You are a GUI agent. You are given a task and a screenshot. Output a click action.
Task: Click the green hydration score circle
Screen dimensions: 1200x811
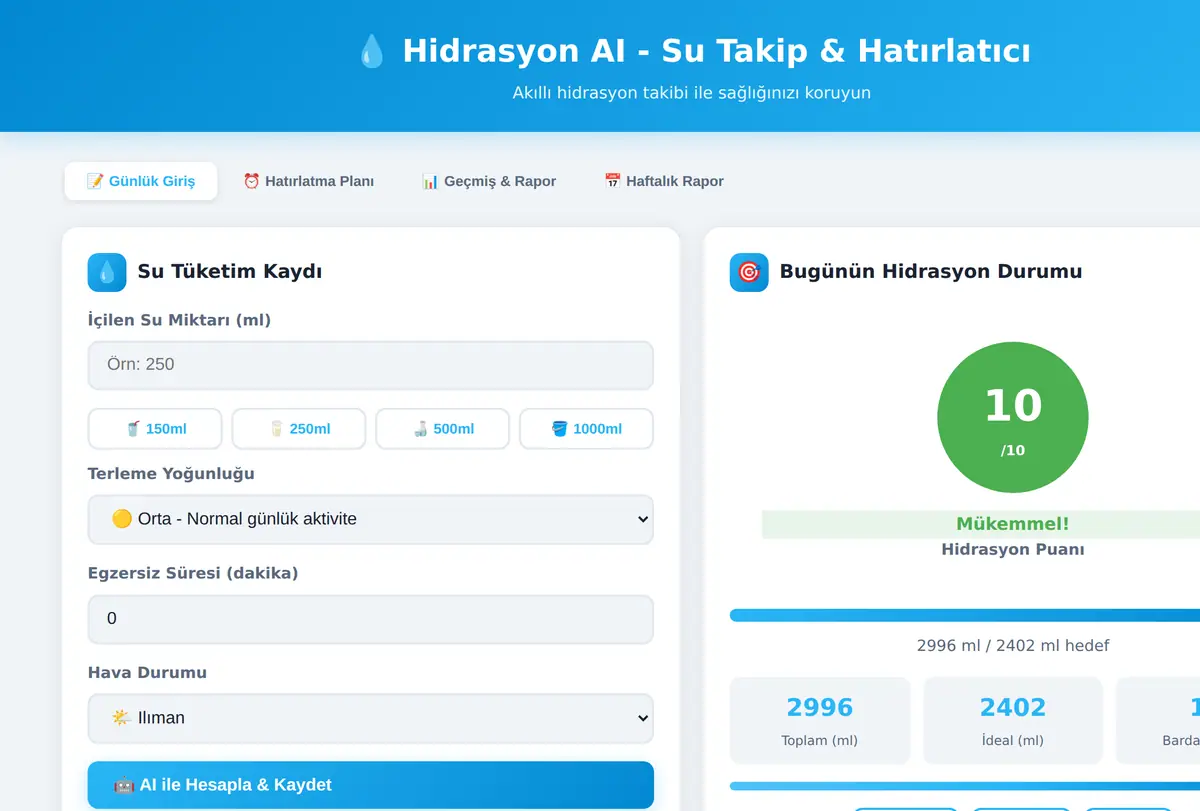point(1013,417)
